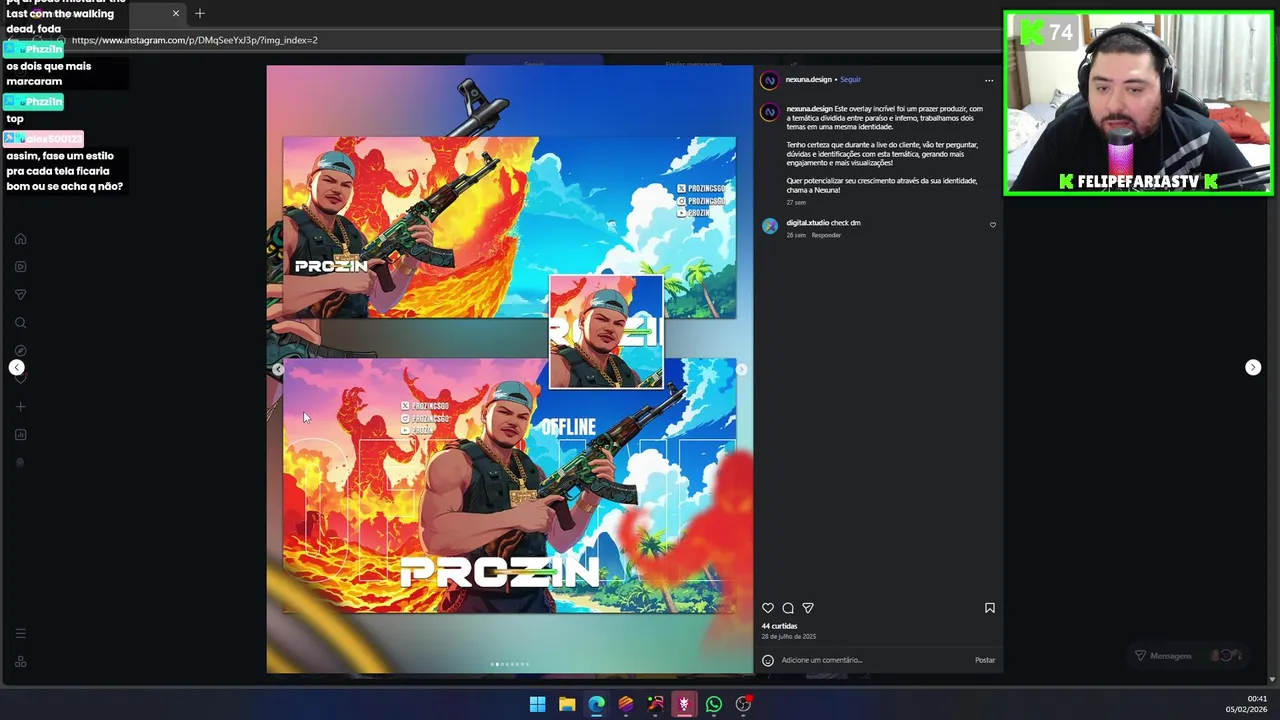
Task: Open Reels in the Instagram sidebar
Action: [x=20, y=267]
